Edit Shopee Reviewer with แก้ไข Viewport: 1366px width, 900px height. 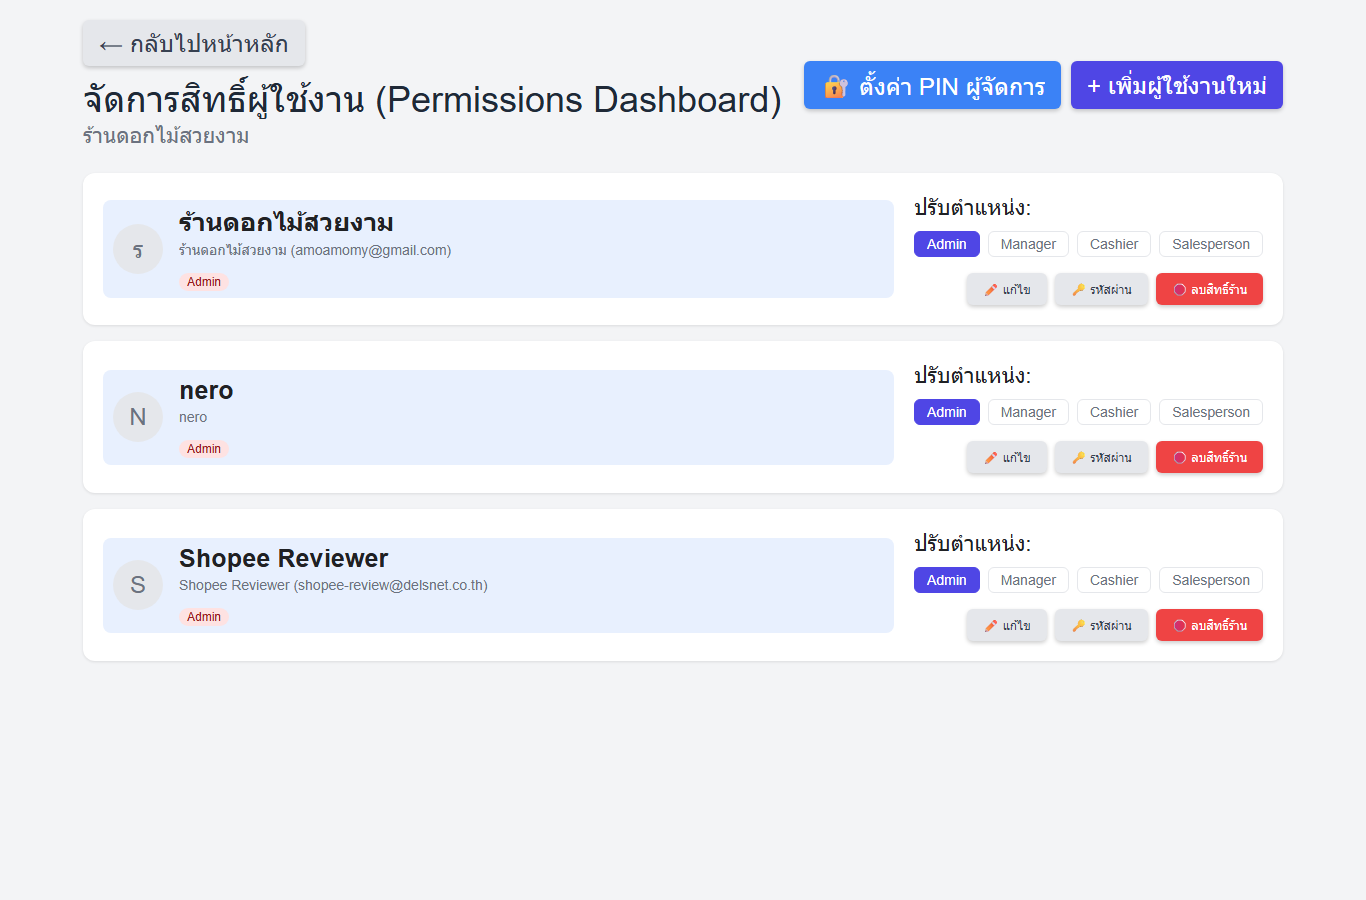1007,625
